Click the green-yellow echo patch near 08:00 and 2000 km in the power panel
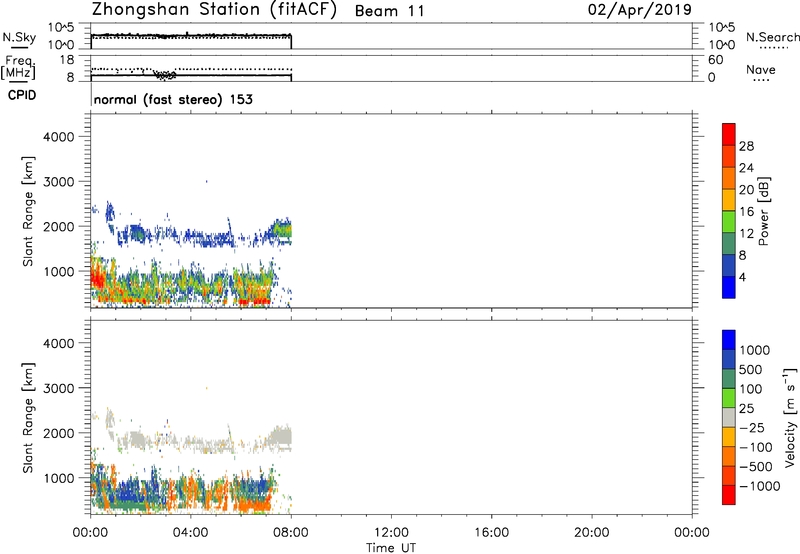The width and height of the screenshot is (800, 554). [282, 231]
